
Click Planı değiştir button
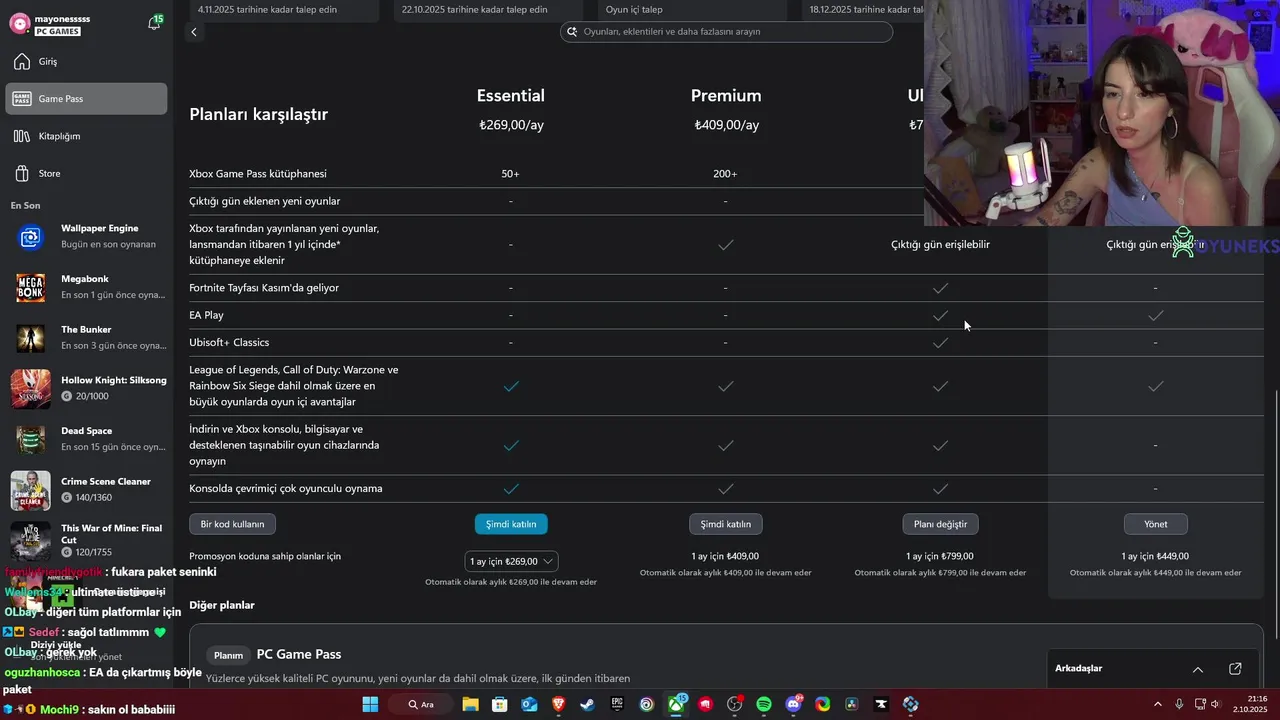point(940,524)
